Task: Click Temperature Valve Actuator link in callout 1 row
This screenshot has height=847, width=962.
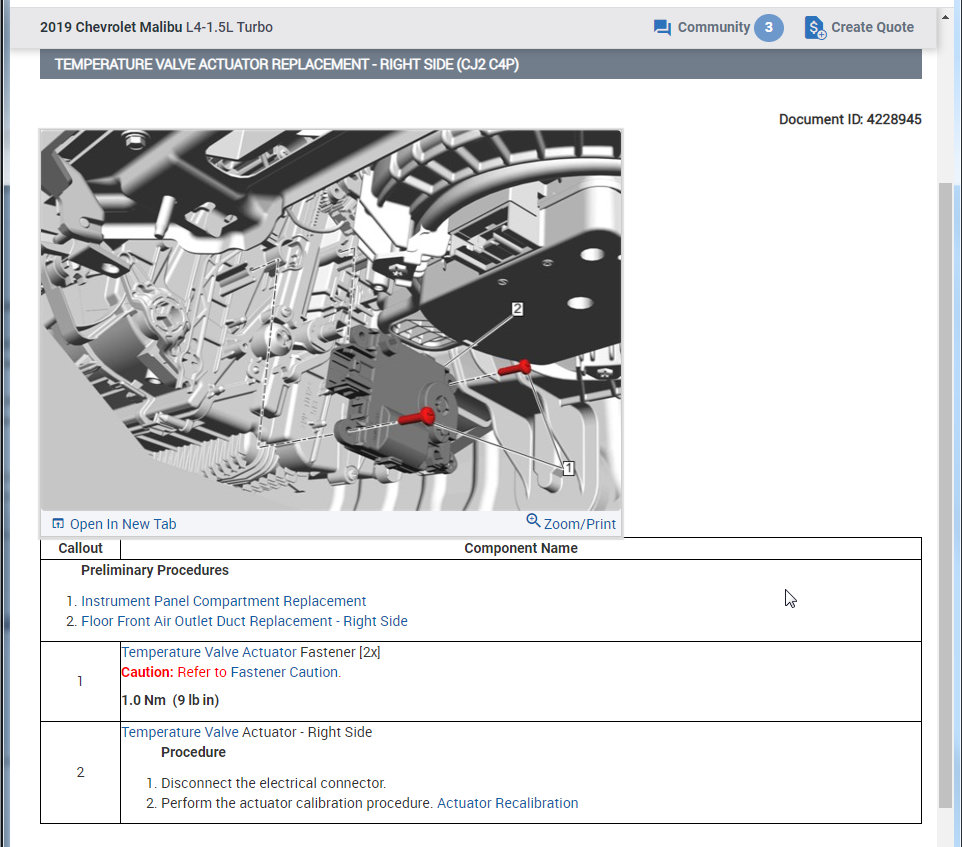Action: (208, 652)
